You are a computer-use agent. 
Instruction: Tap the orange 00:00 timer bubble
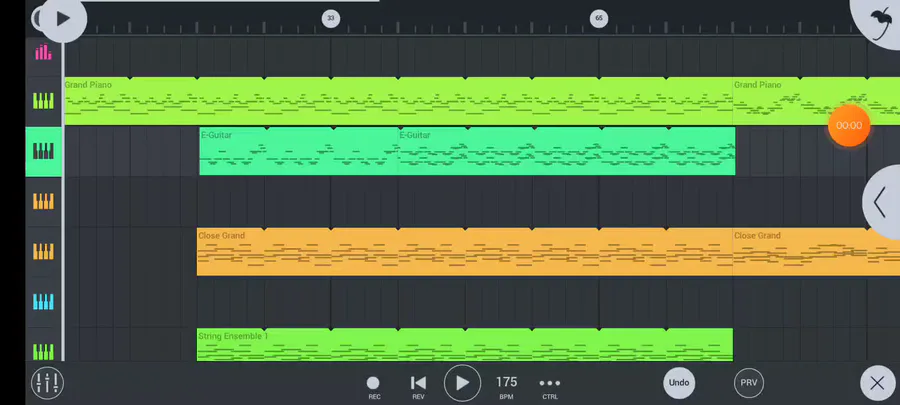849,126
